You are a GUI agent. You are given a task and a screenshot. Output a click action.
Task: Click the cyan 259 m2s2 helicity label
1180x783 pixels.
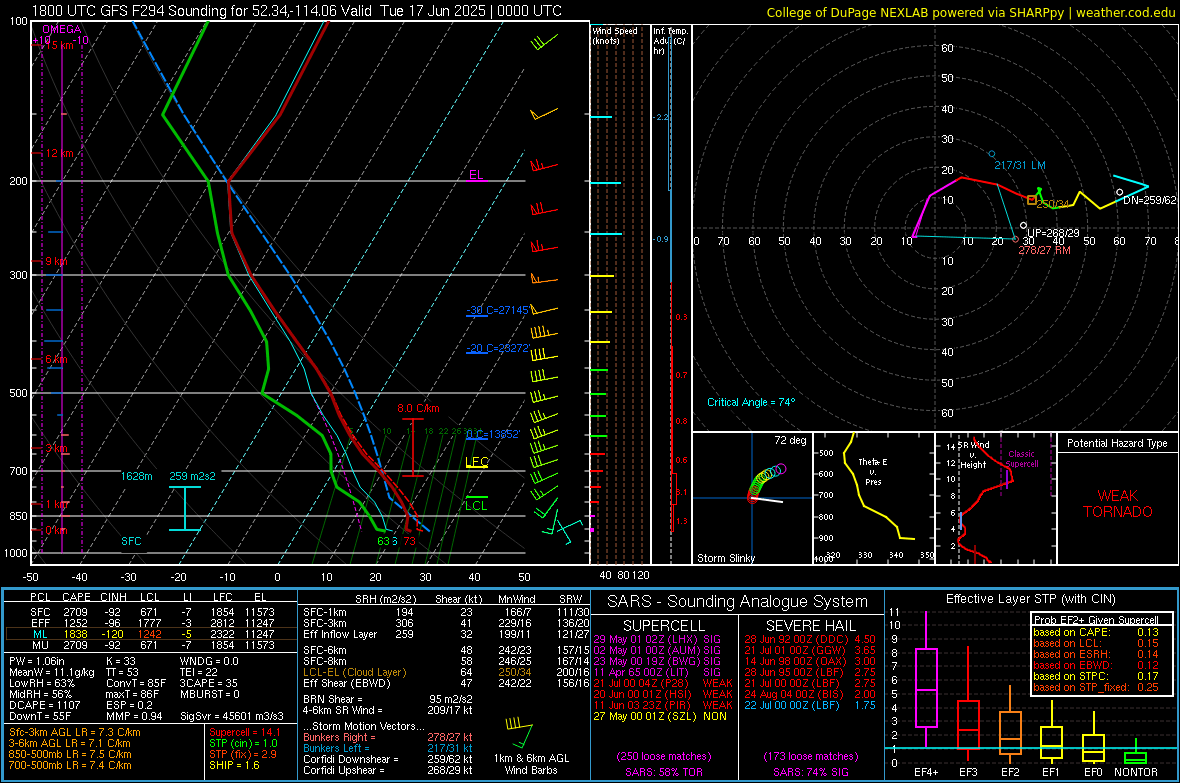[193, 476]
